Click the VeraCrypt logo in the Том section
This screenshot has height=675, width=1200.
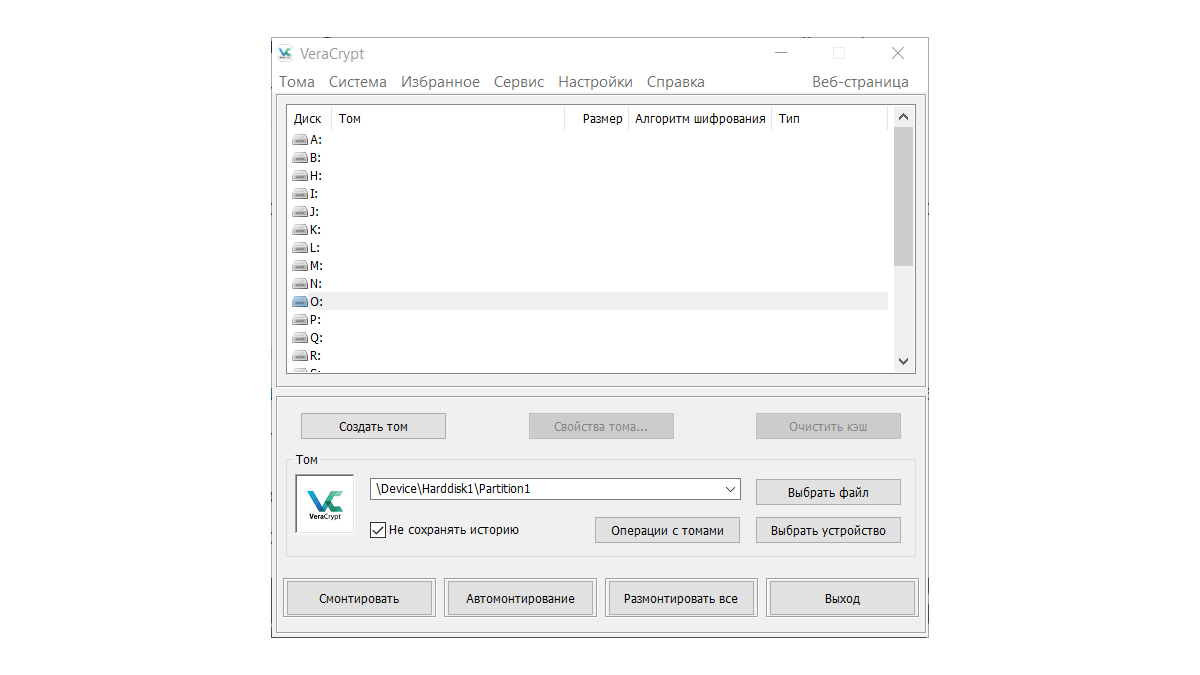click(324, 504)
